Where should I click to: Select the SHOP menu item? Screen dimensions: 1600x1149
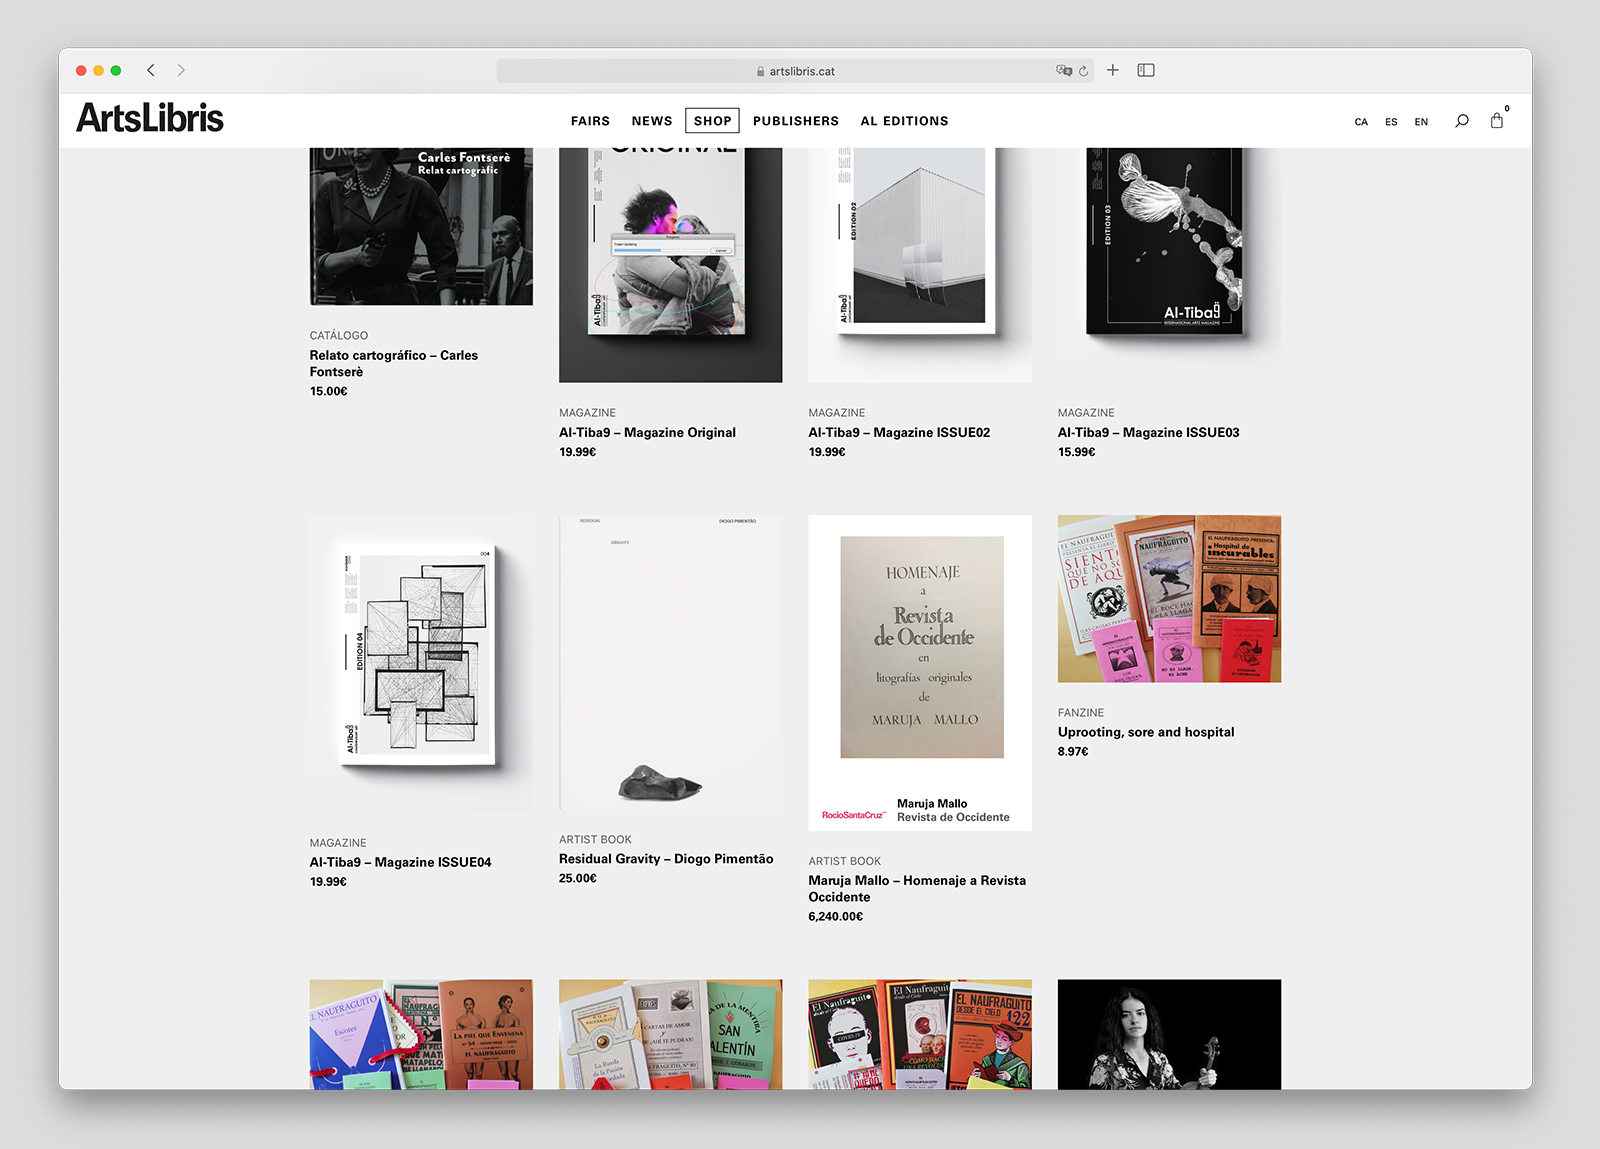[x=713, y=121]
